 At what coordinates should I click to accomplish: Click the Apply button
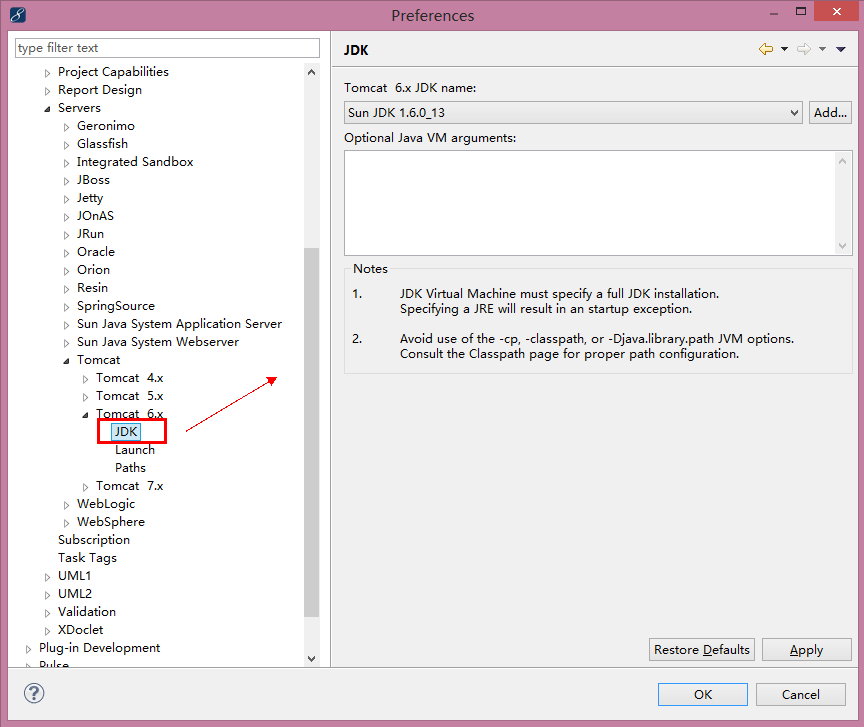pos(806,650)
